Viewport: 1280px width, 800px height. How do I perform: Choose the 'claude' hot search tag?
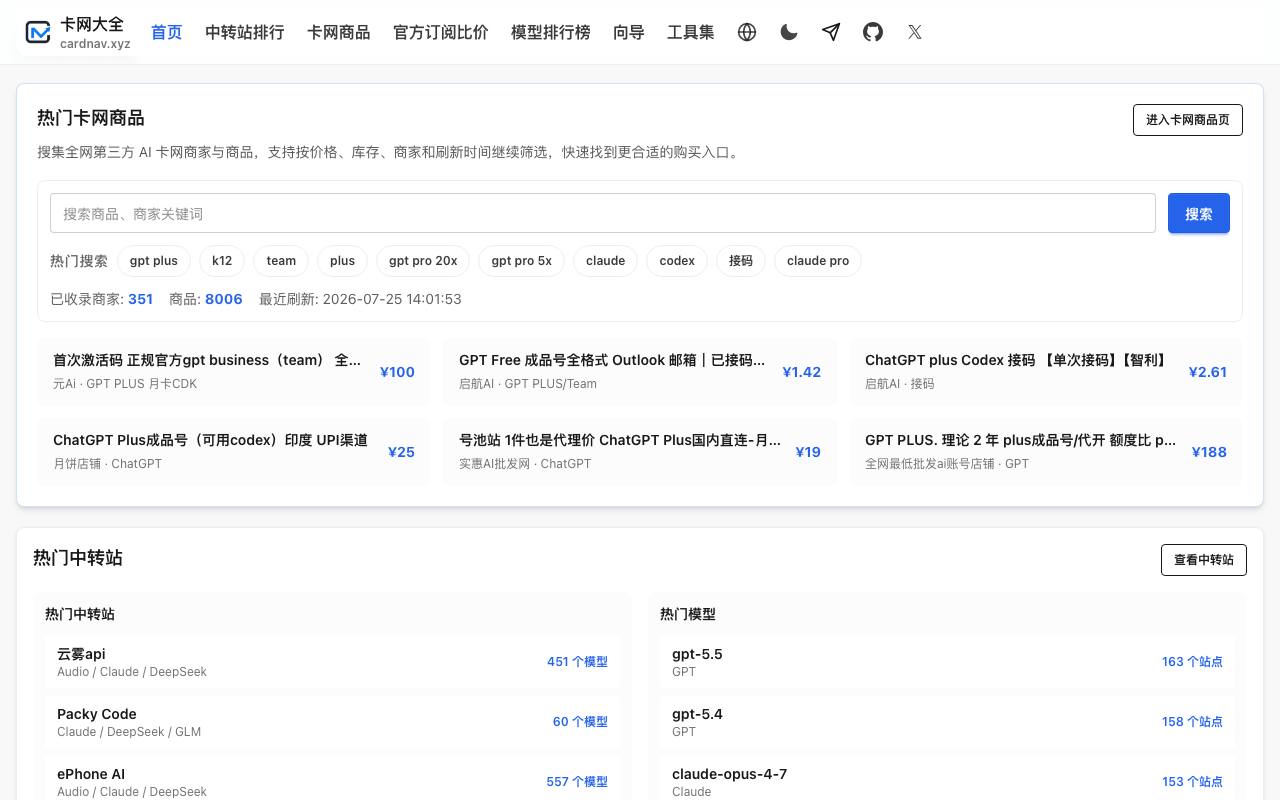(606, 261)
